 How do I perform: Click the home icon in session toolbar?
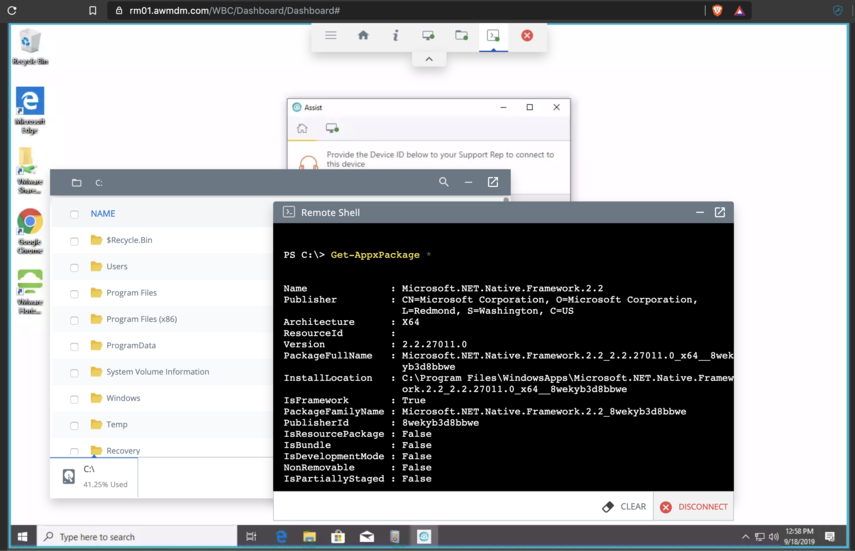click(363, 36)
